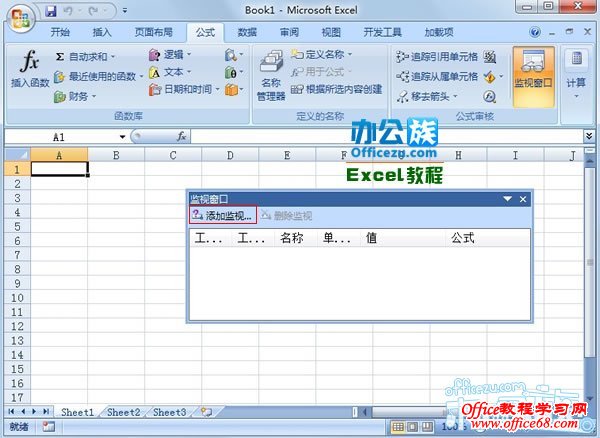Open the 开始 ribbon tab

pyautogui.click(x=60, y=33)
